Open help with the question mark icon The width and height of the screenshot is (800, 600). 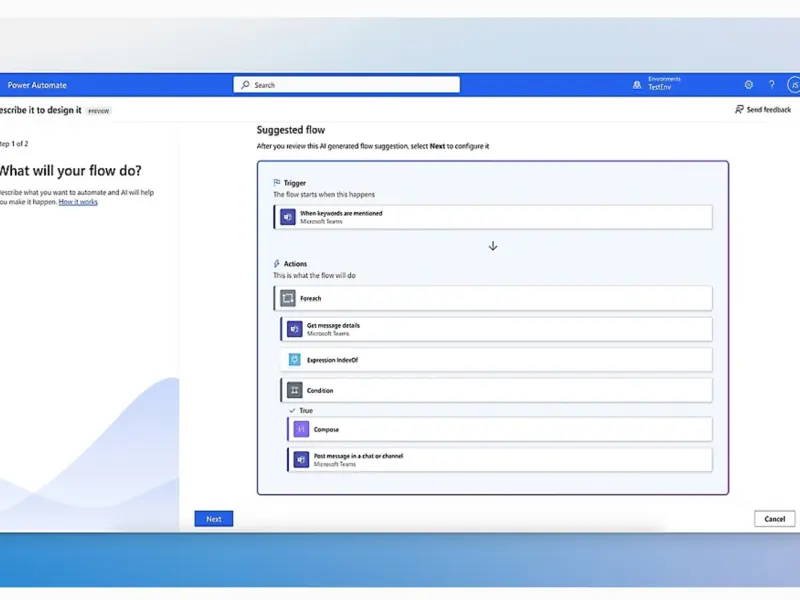pyautogui.click(x=771, y=85)
